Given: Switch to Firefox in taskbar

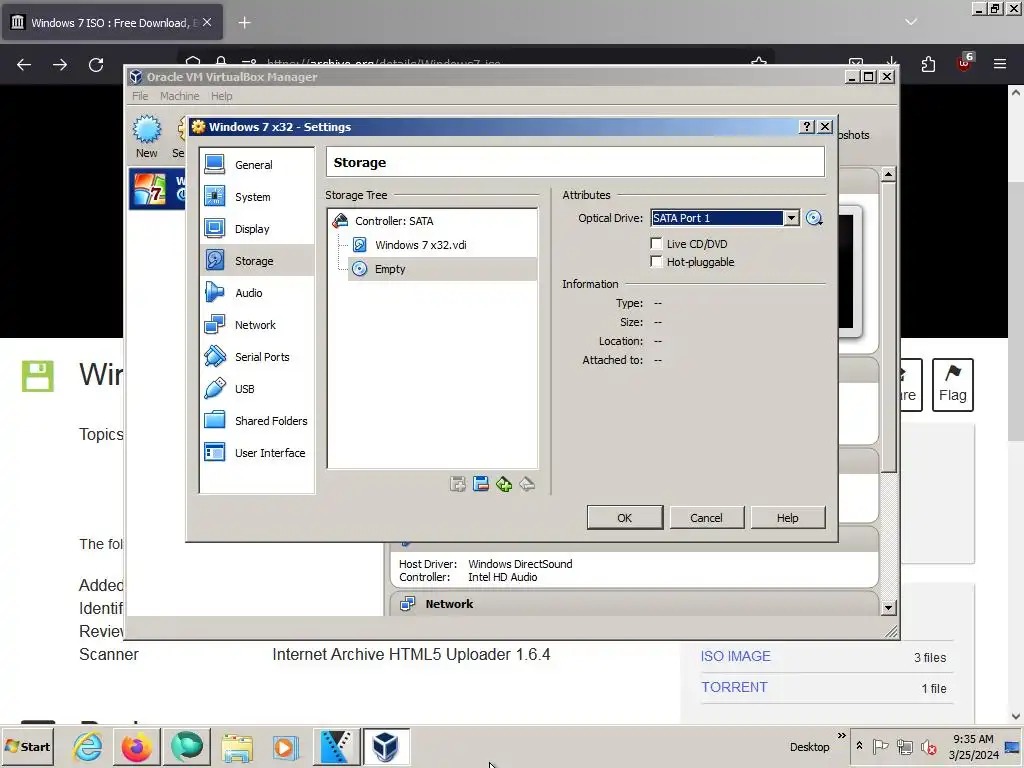Looking at the screenshot, I should coord(136,746).
